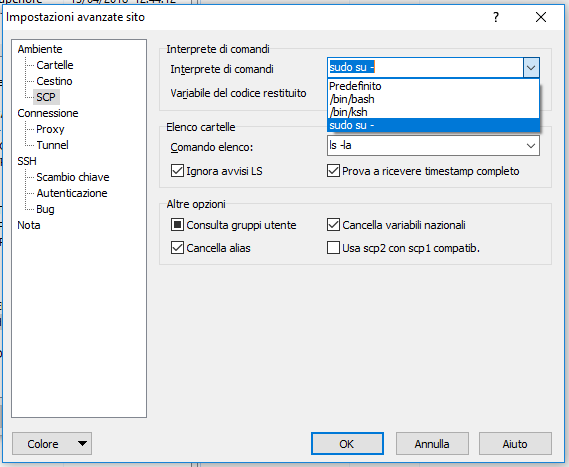Open the Tunnel settings page
The height and width of the screenshot is (467, 569).
[x=52, y=145]
